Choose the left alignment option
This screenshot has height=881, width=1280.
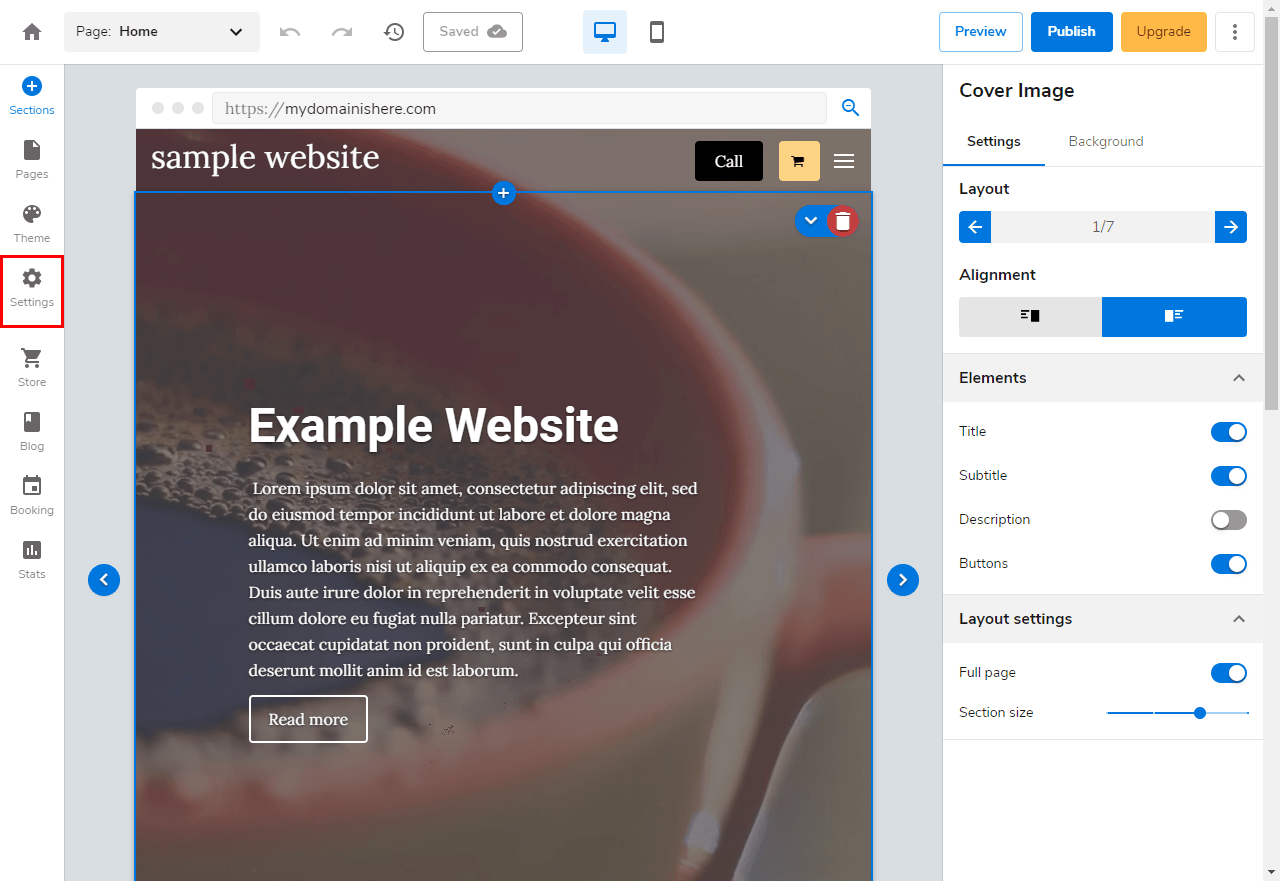pyautogui.click(x=1030, y=316)
